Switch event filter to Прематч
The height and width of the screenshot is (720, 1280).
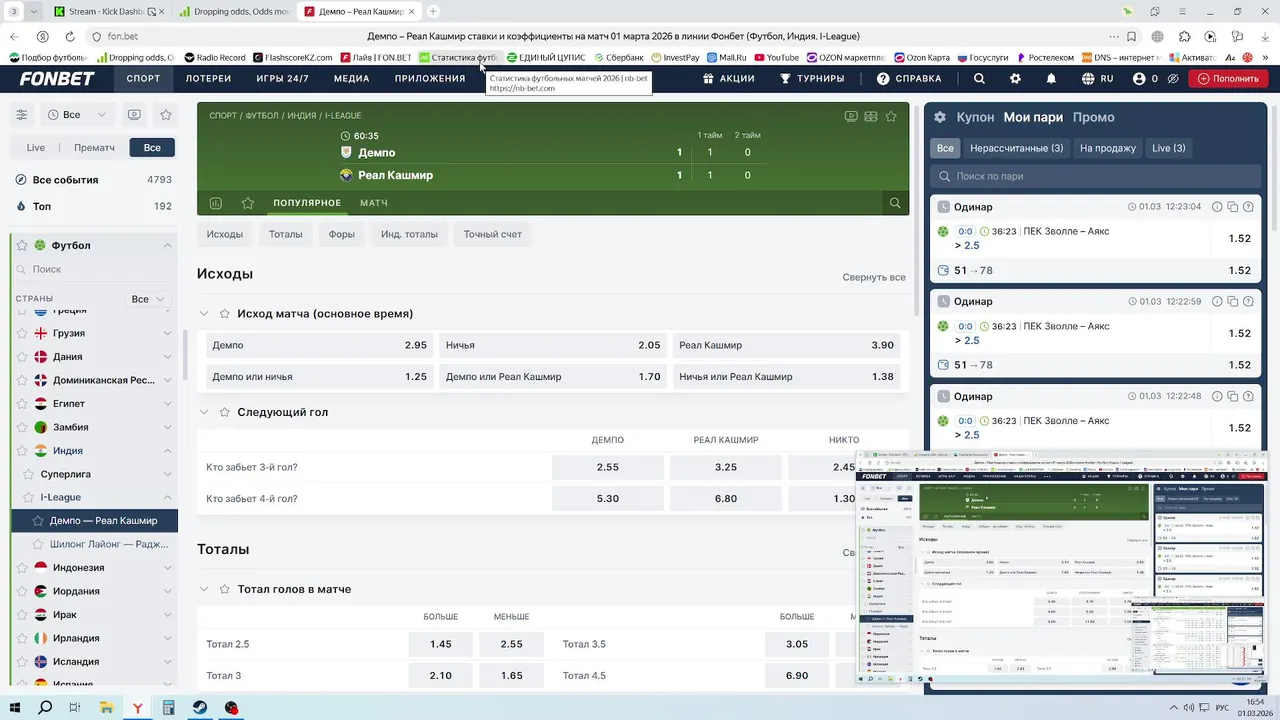coord(94,147)
